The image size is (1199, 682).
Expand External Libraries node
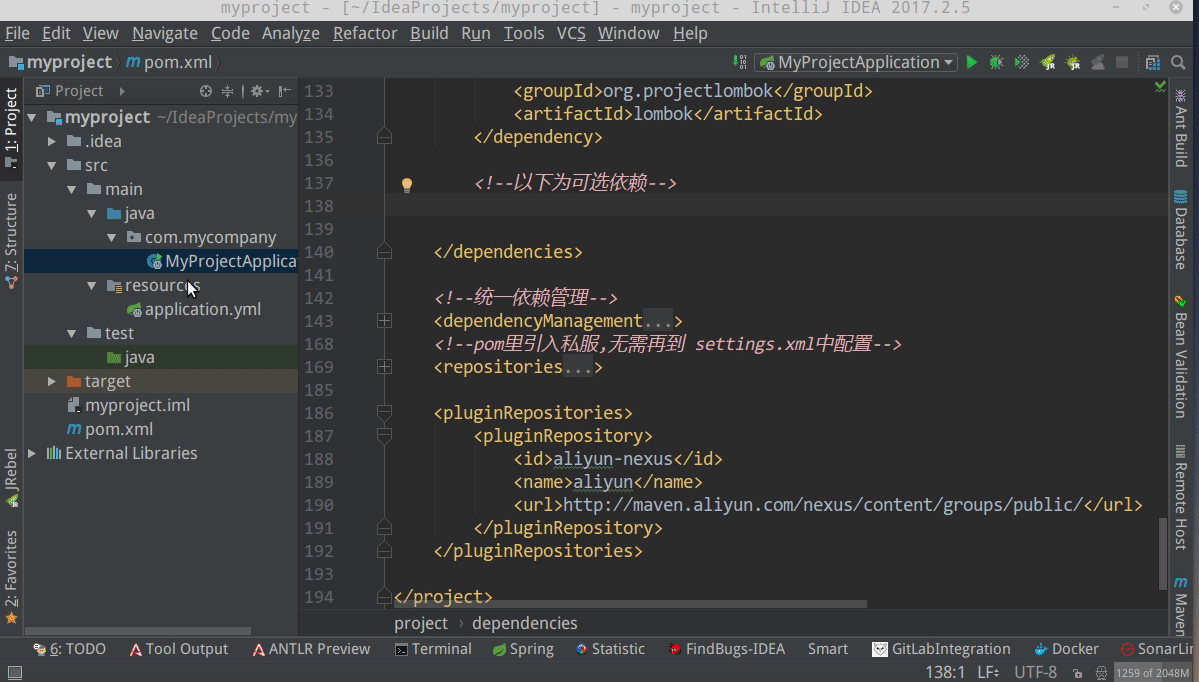tap(32, 453)
